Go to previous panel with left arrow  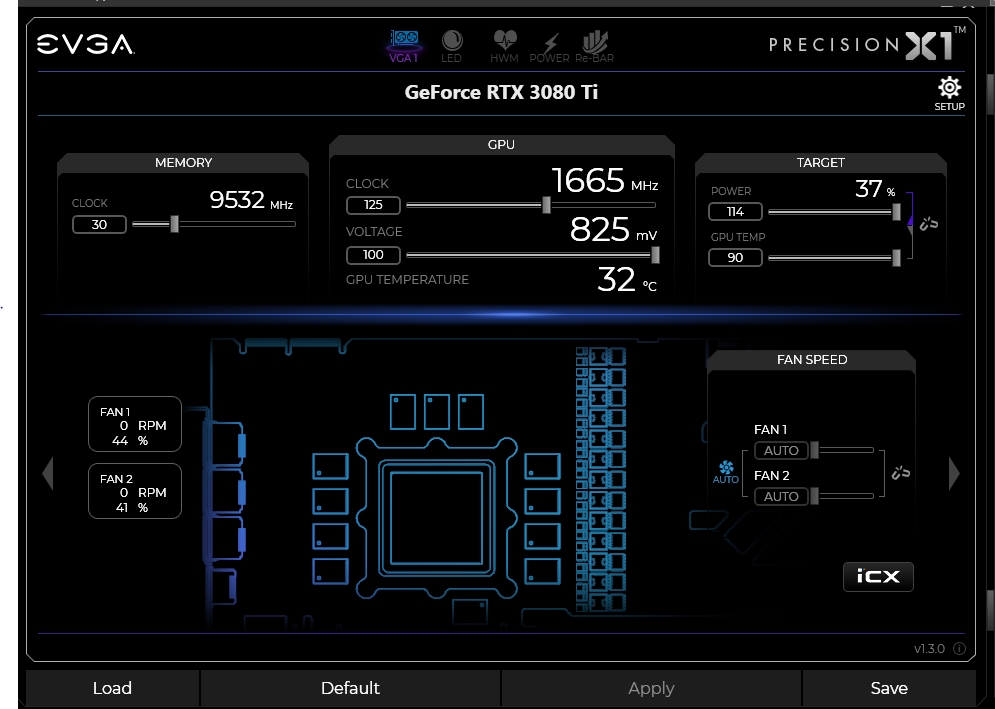pyautogui.click(x=48, y=473)
